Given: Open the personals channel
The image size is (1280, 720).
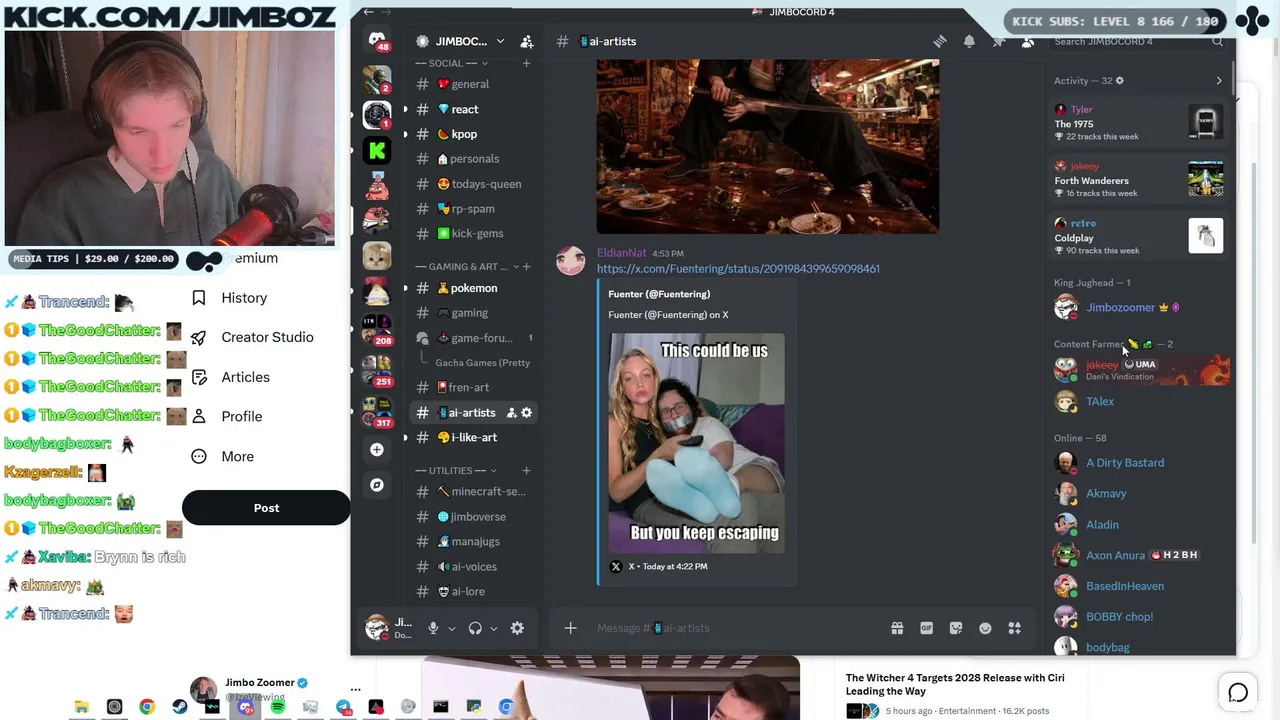Looking at the screenshot, I should tap(475, 159).
